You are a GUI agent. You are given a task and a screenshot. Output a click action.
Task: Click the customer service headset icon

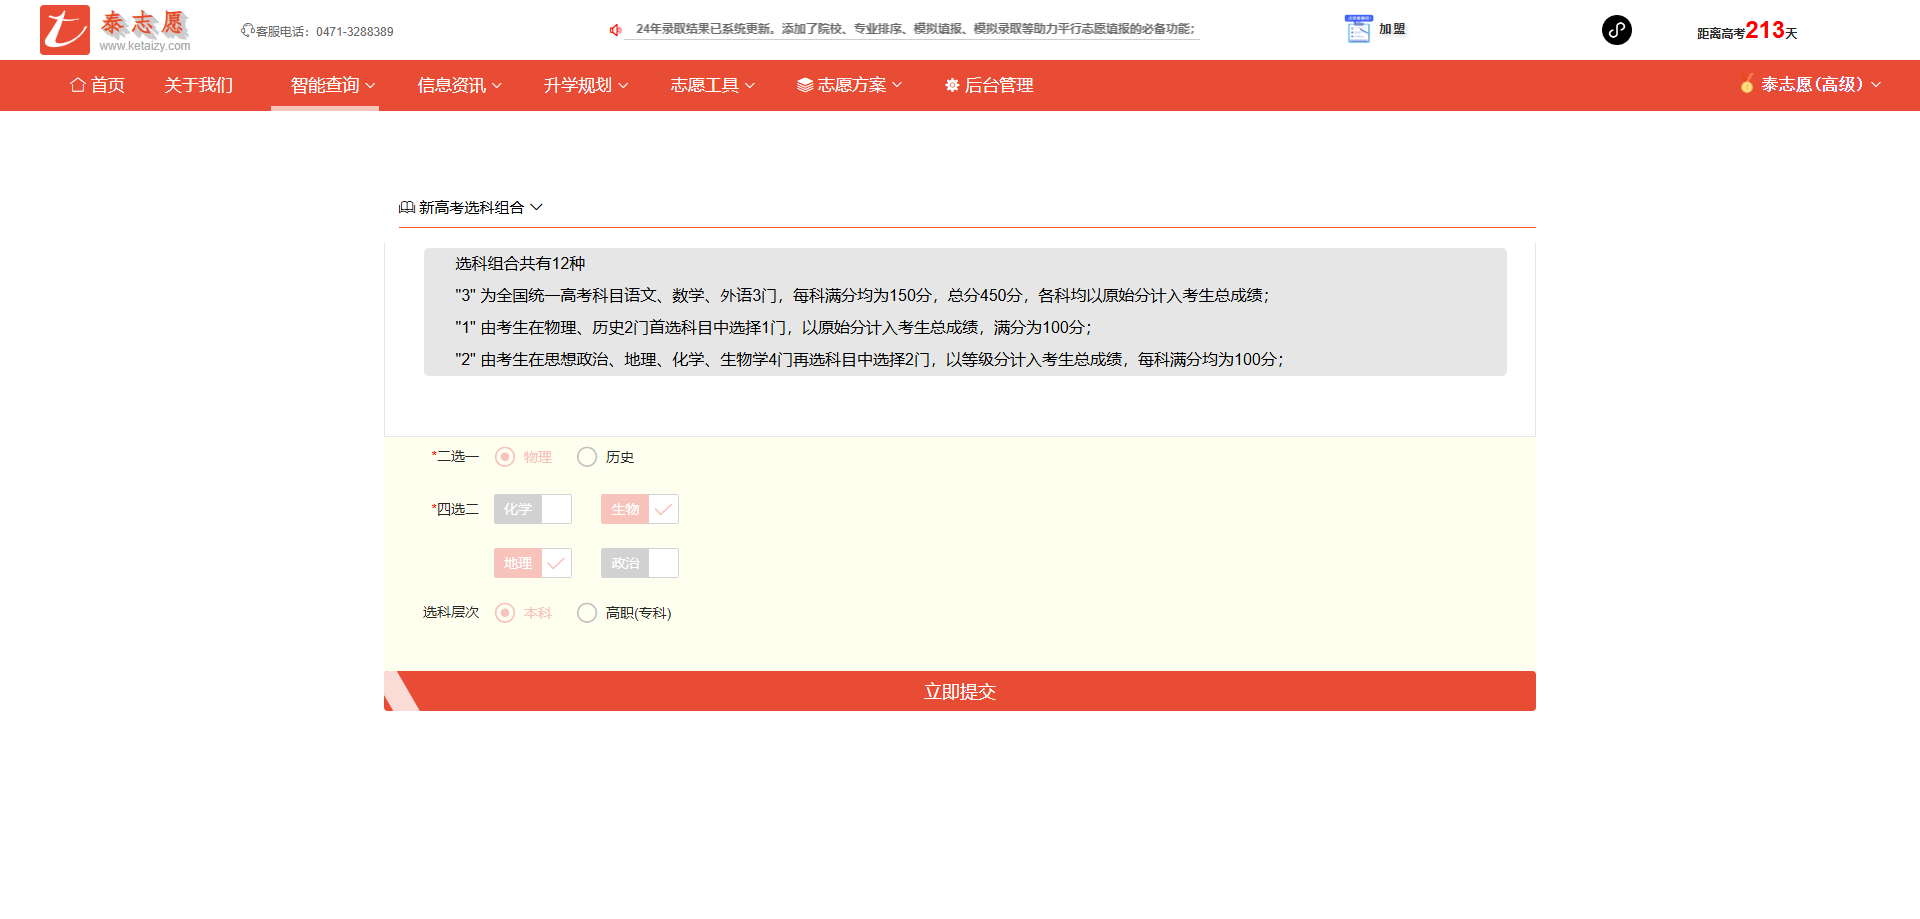pyautogui.click(x=247, y=31)
